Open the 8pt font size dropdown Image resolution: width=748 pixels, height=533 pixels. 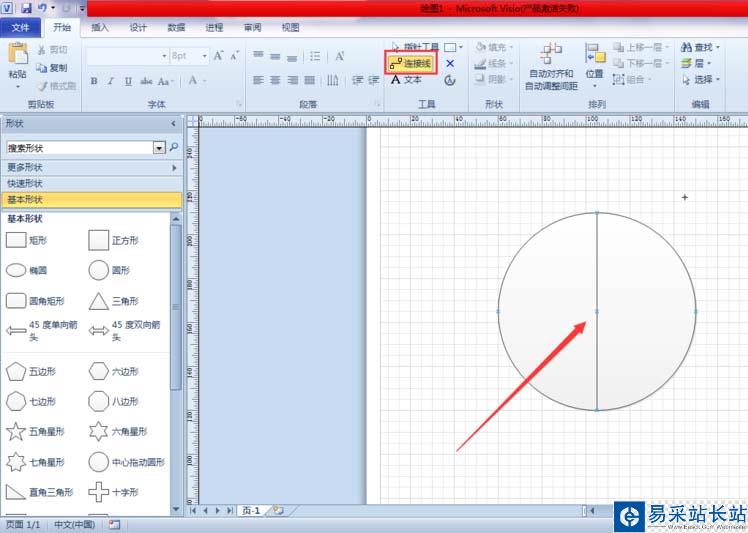[204, 56]
